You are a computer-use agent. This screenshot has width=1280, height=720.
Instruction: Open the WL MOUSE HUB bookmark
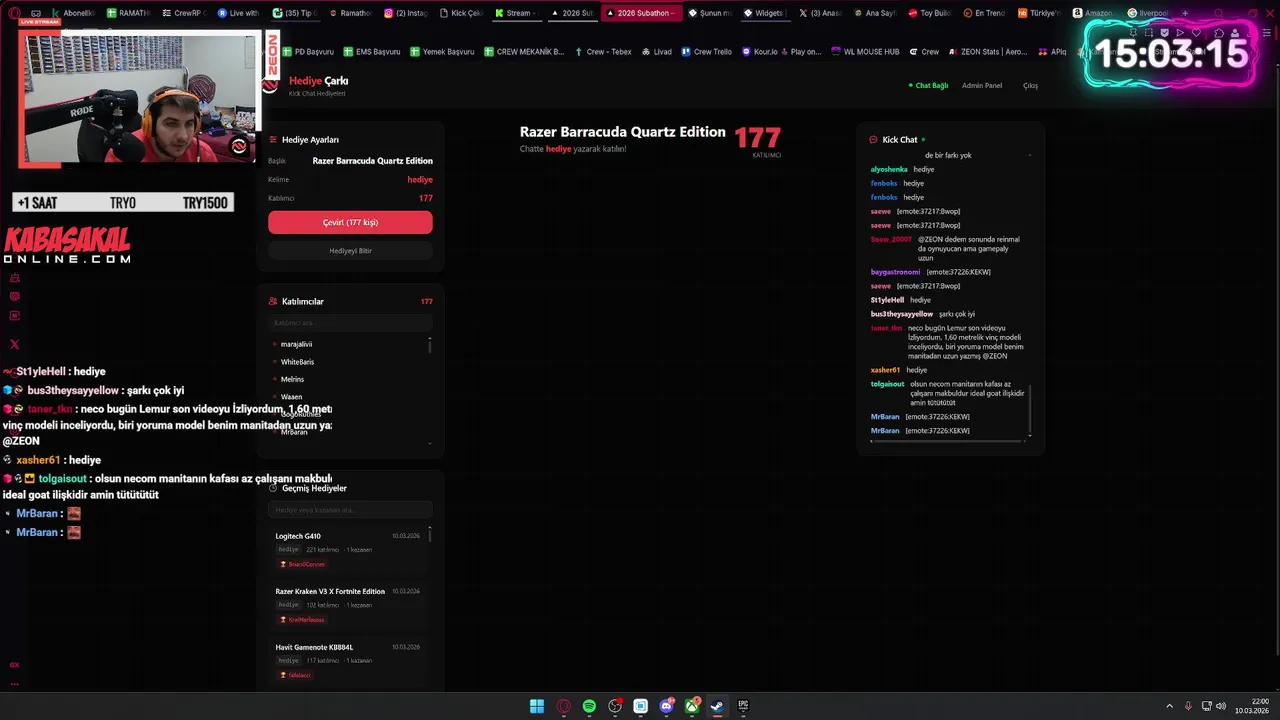pyautogui.click(x=865, y=51)
